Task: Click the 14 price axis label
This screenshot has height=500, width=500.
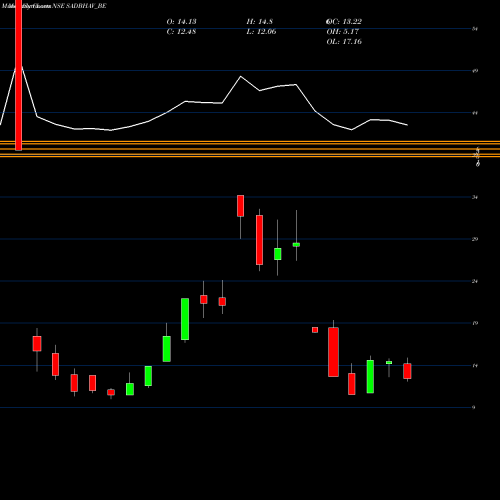Action: [475, 366]
